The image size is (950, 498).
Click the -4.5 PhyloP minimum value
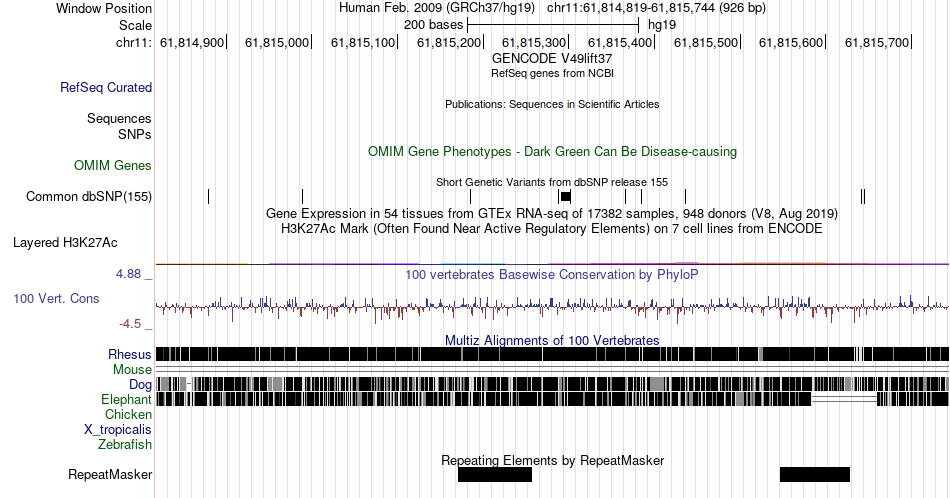coord(130,324)
